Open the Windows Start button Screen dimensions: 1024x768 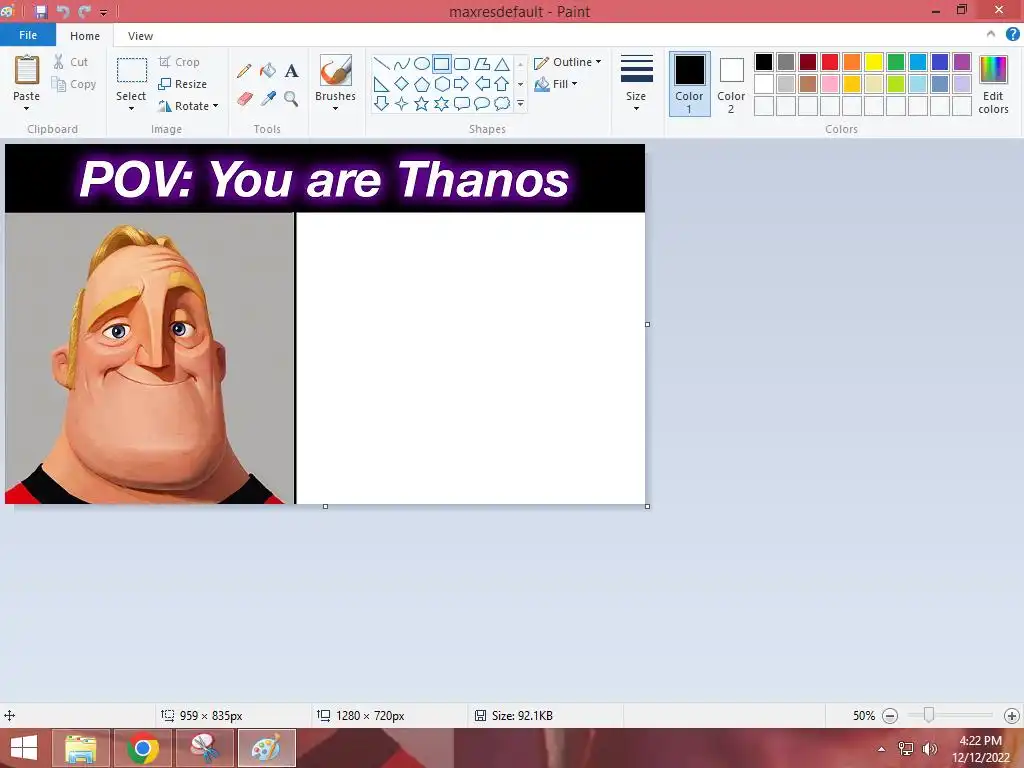(x=24, y=748)
